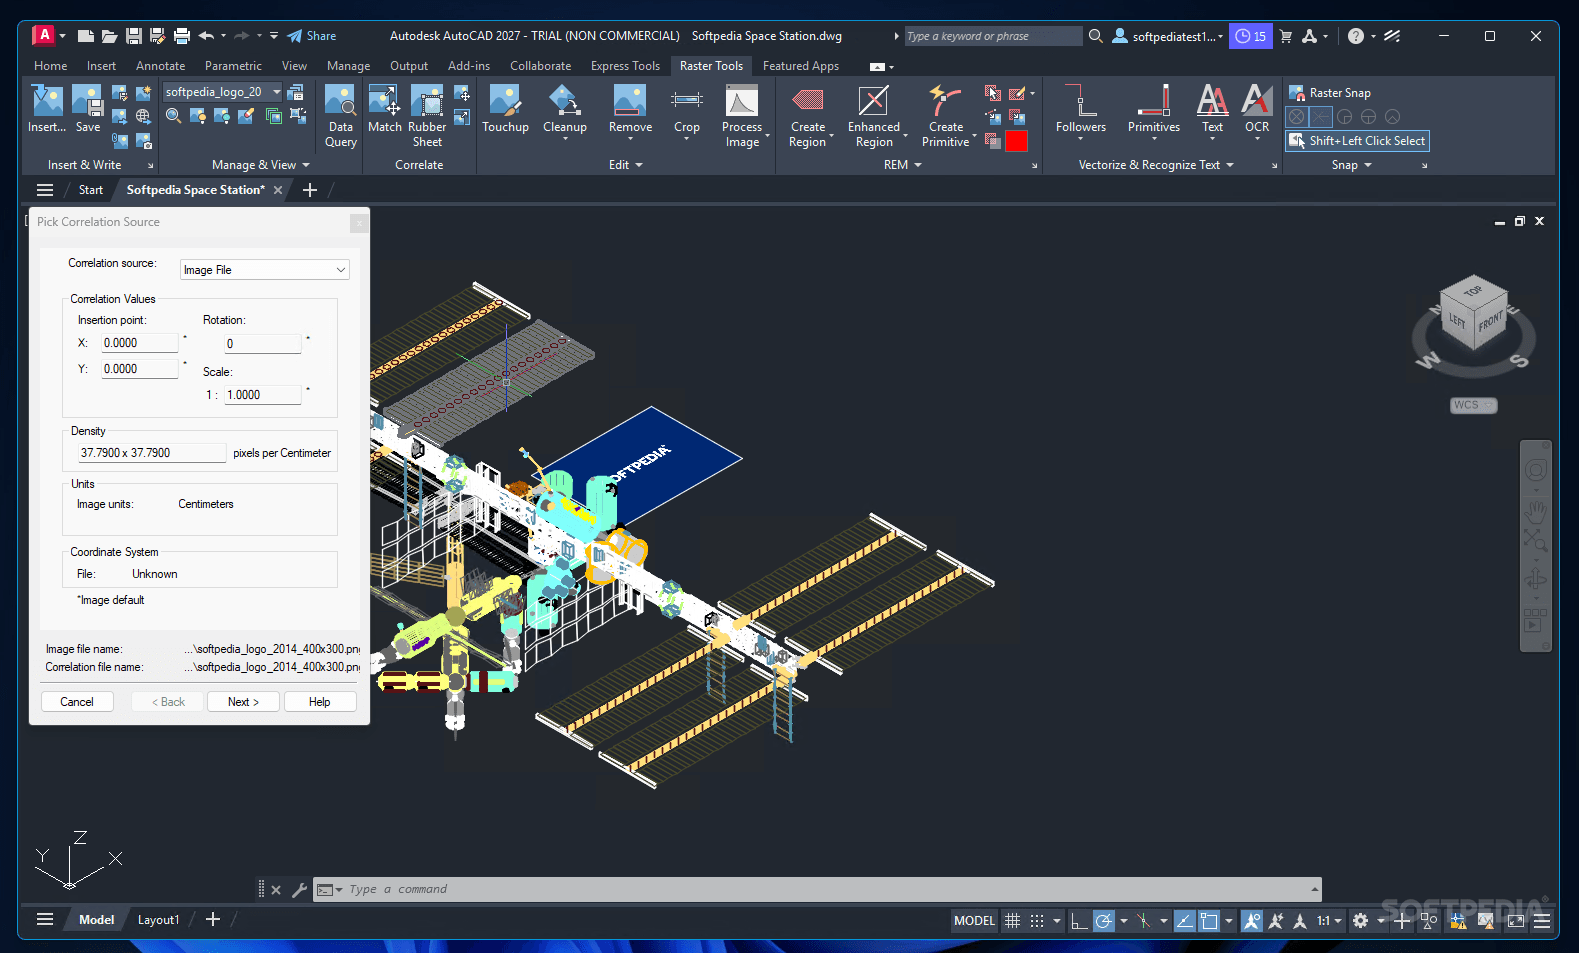Toggle MODEL space button in status bar
The image size is (1579, 953).
[974, 921]
